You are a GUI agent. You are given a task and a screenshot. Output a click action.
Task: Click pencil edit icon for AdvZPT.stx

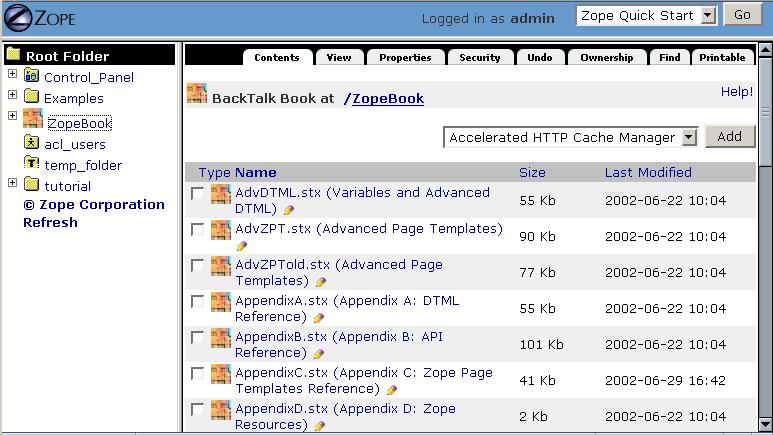[242, 246]
